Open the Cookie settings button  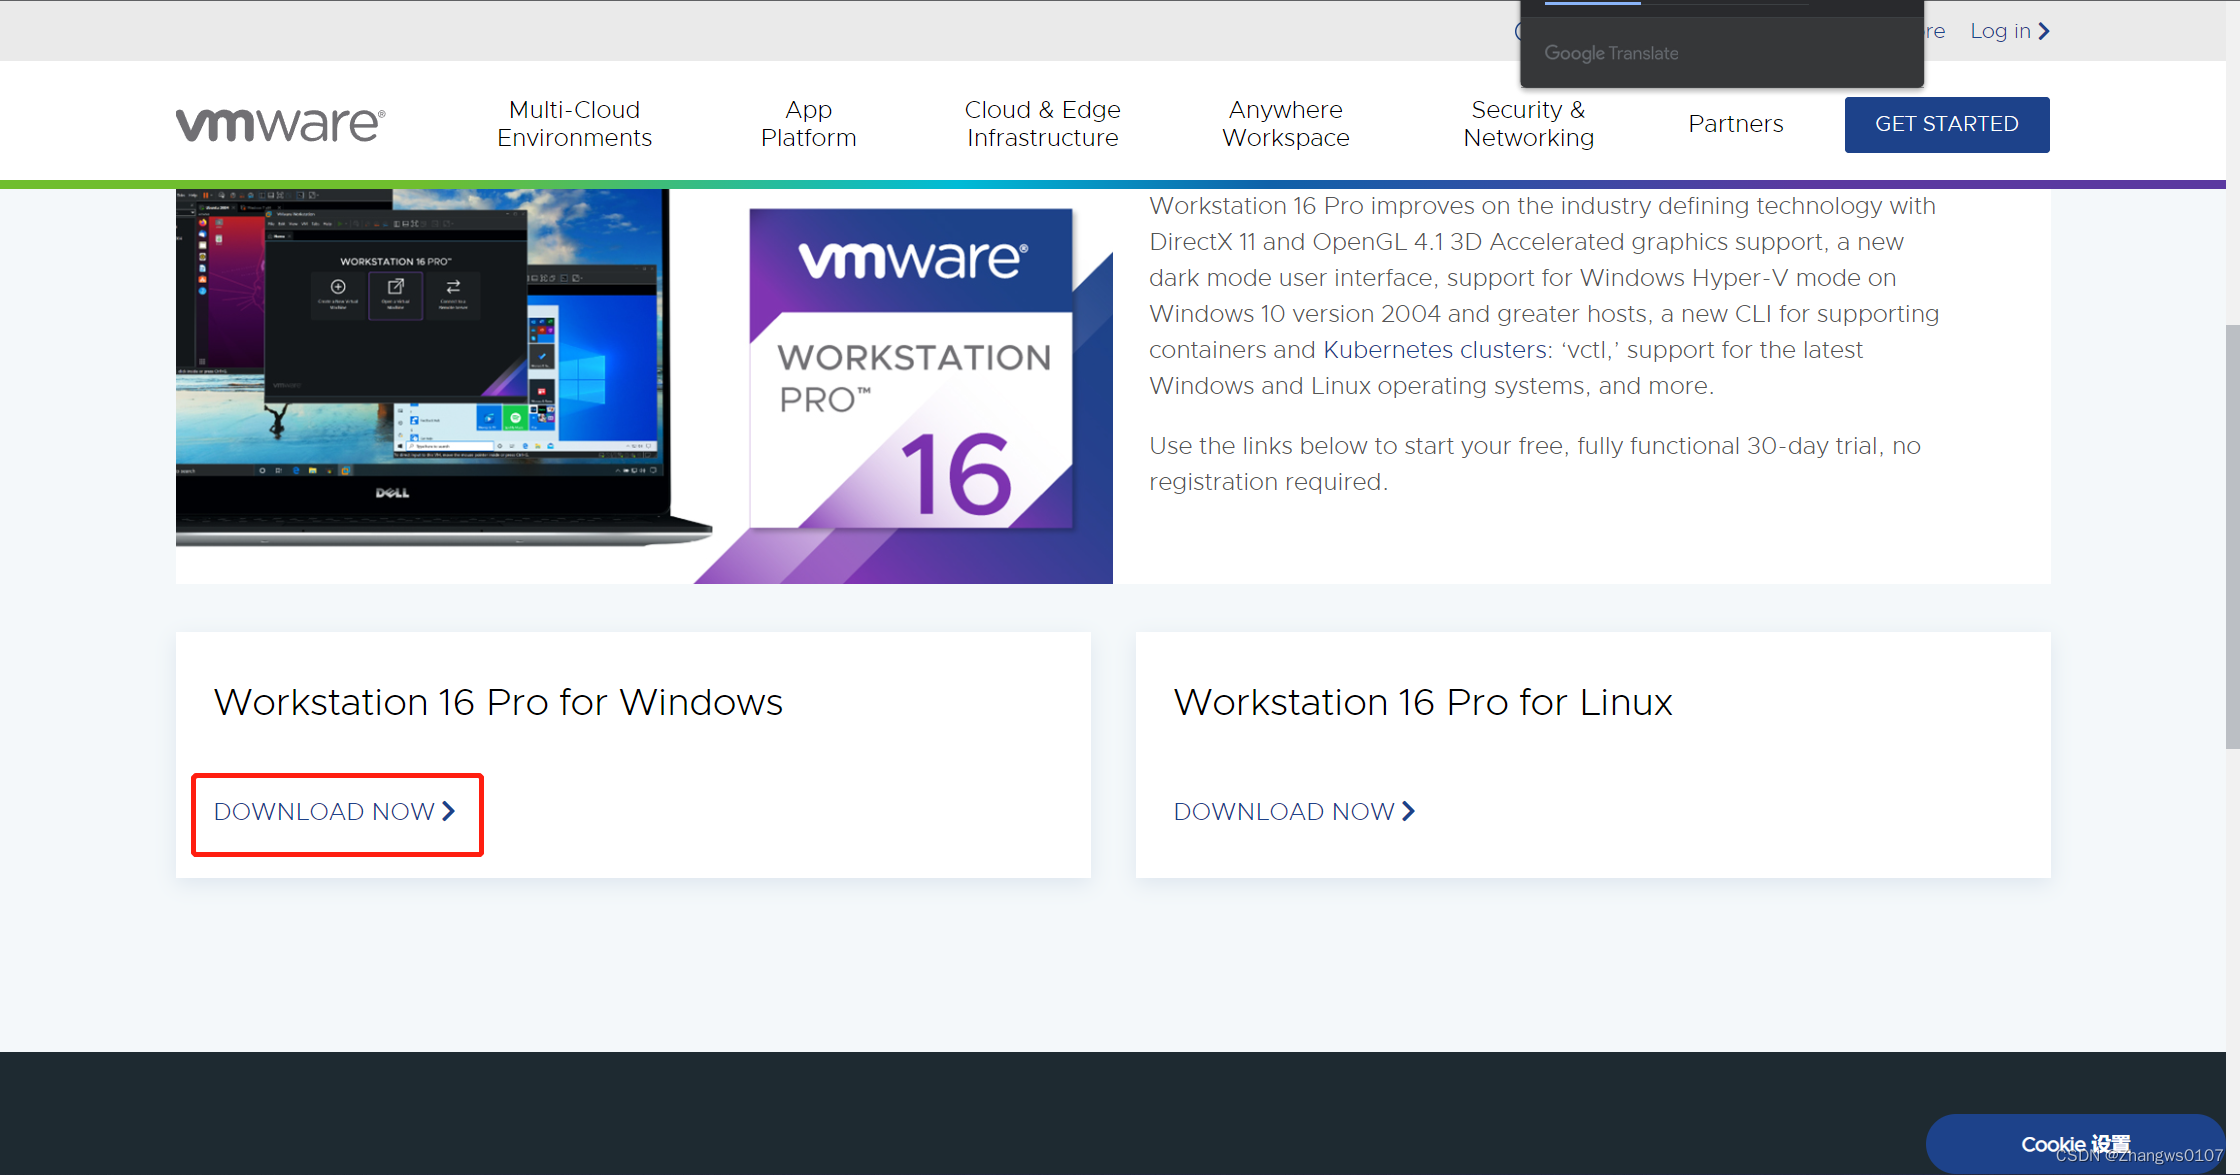(x=2075, y=1143)
